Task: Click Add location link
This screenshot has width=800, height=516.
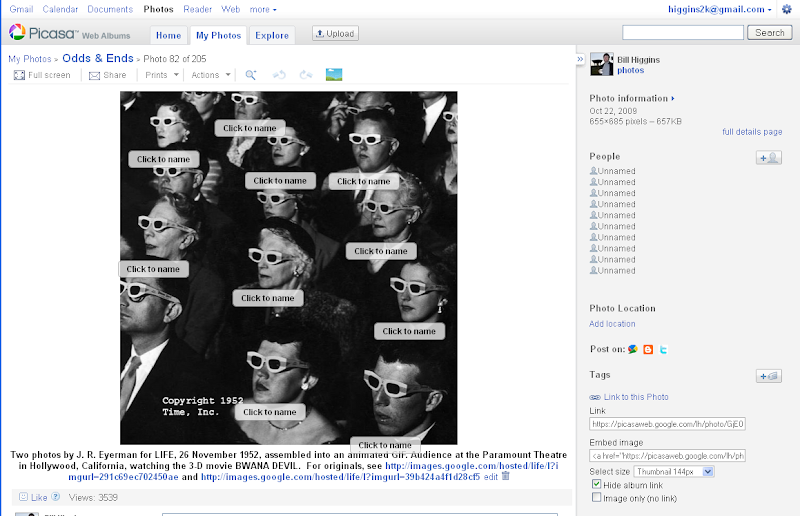Action: pos(612,324)
